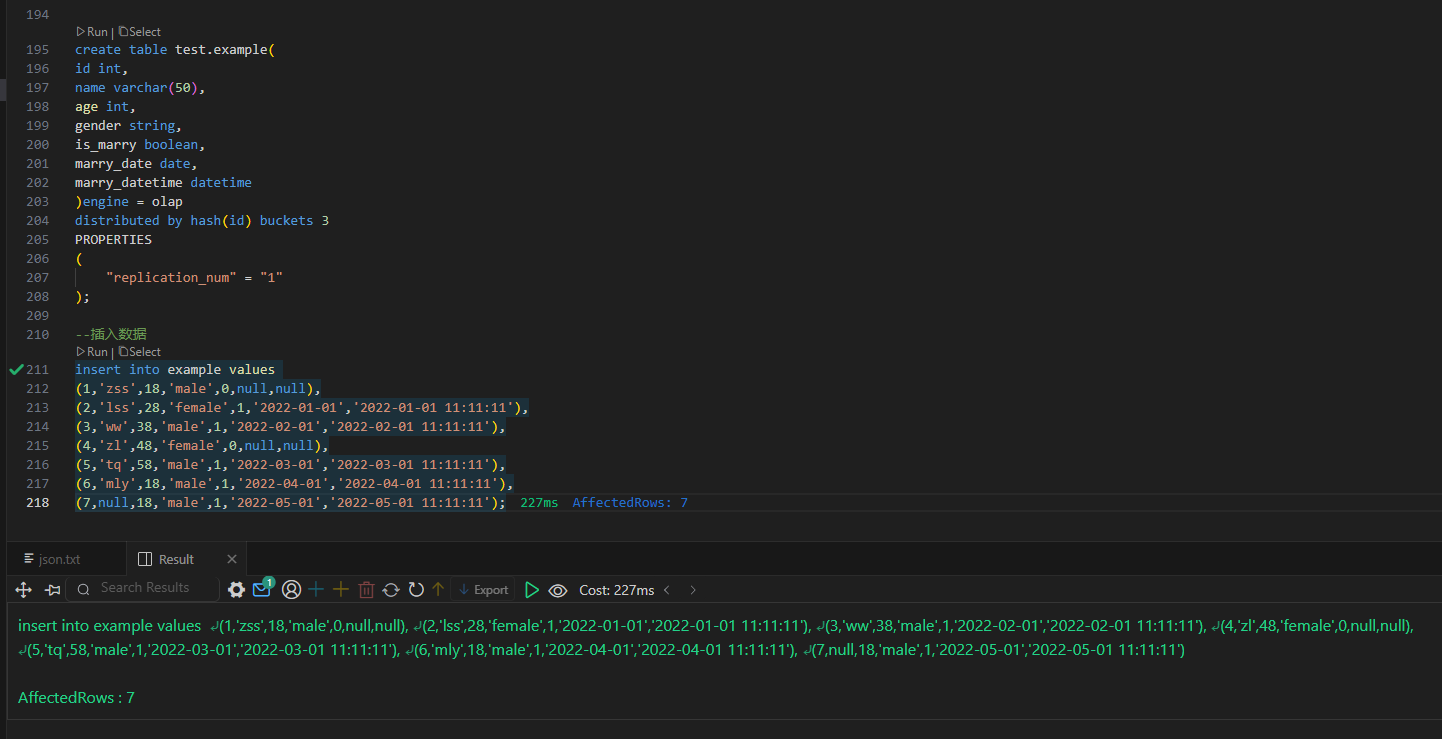Open result settings gear icon
The image size is (1442, 739).
point(236,590)
